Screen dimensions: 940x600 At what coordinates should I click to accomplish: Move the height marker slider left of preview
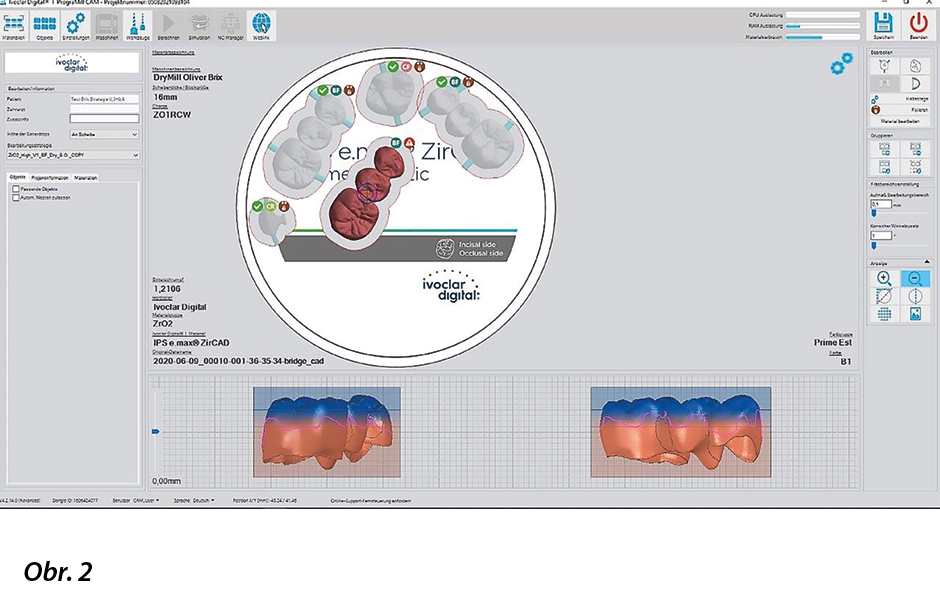(x=155, y=432)
